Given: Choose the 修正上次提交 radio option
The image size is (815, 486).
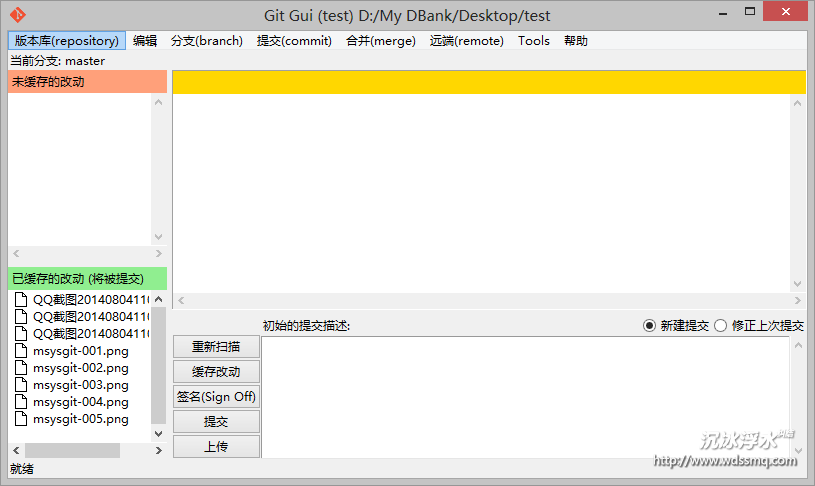Looking at the screenshot, I should [x=720, y=326].
